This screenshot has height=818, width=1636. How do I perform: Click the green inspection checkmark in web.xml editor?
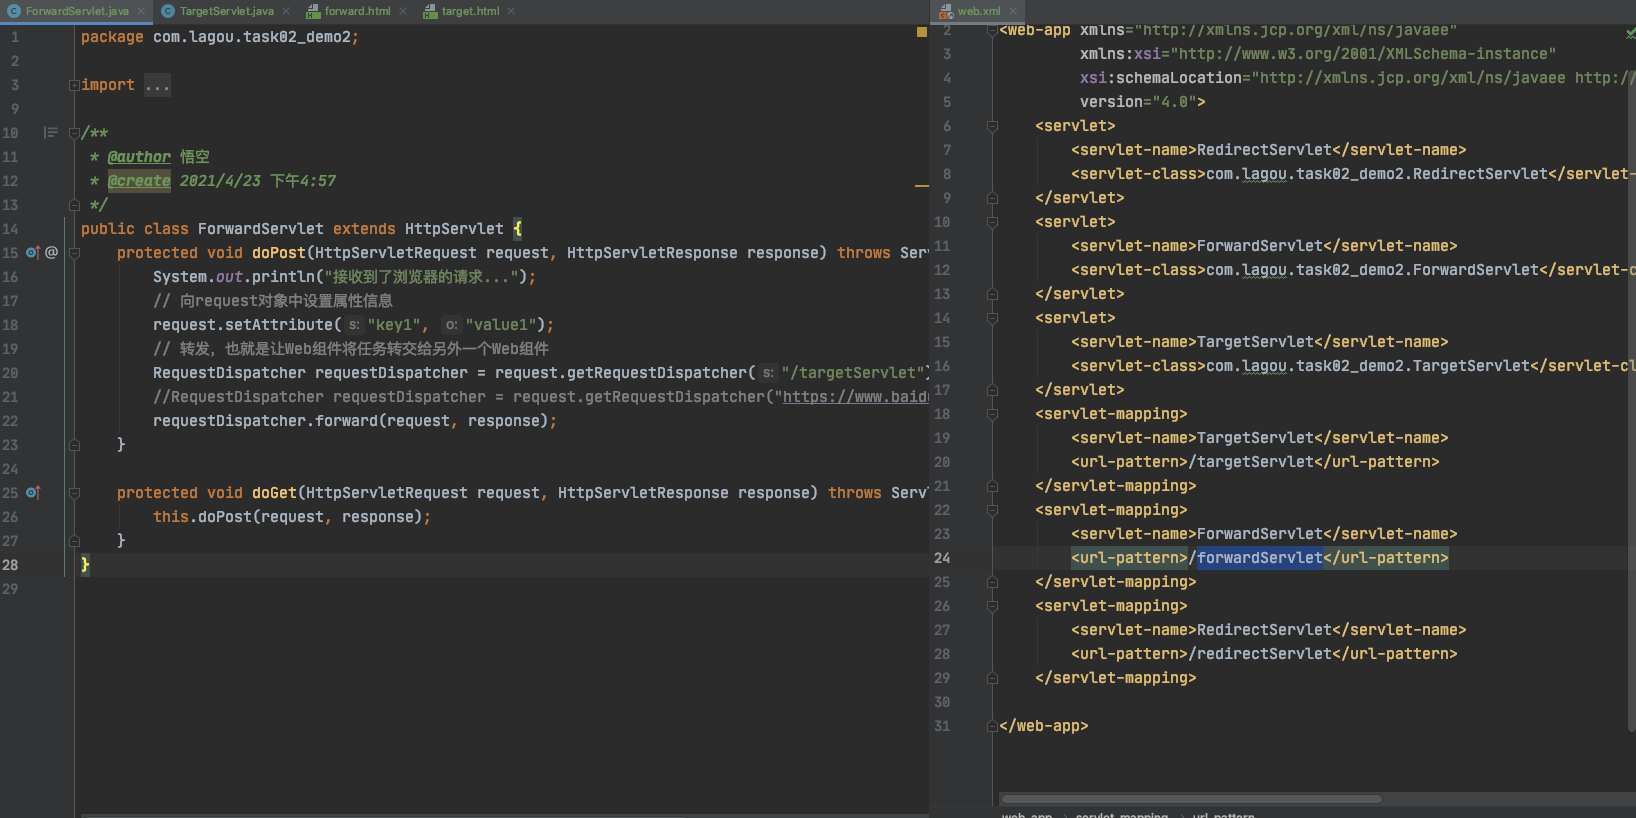click(1630, 33)
